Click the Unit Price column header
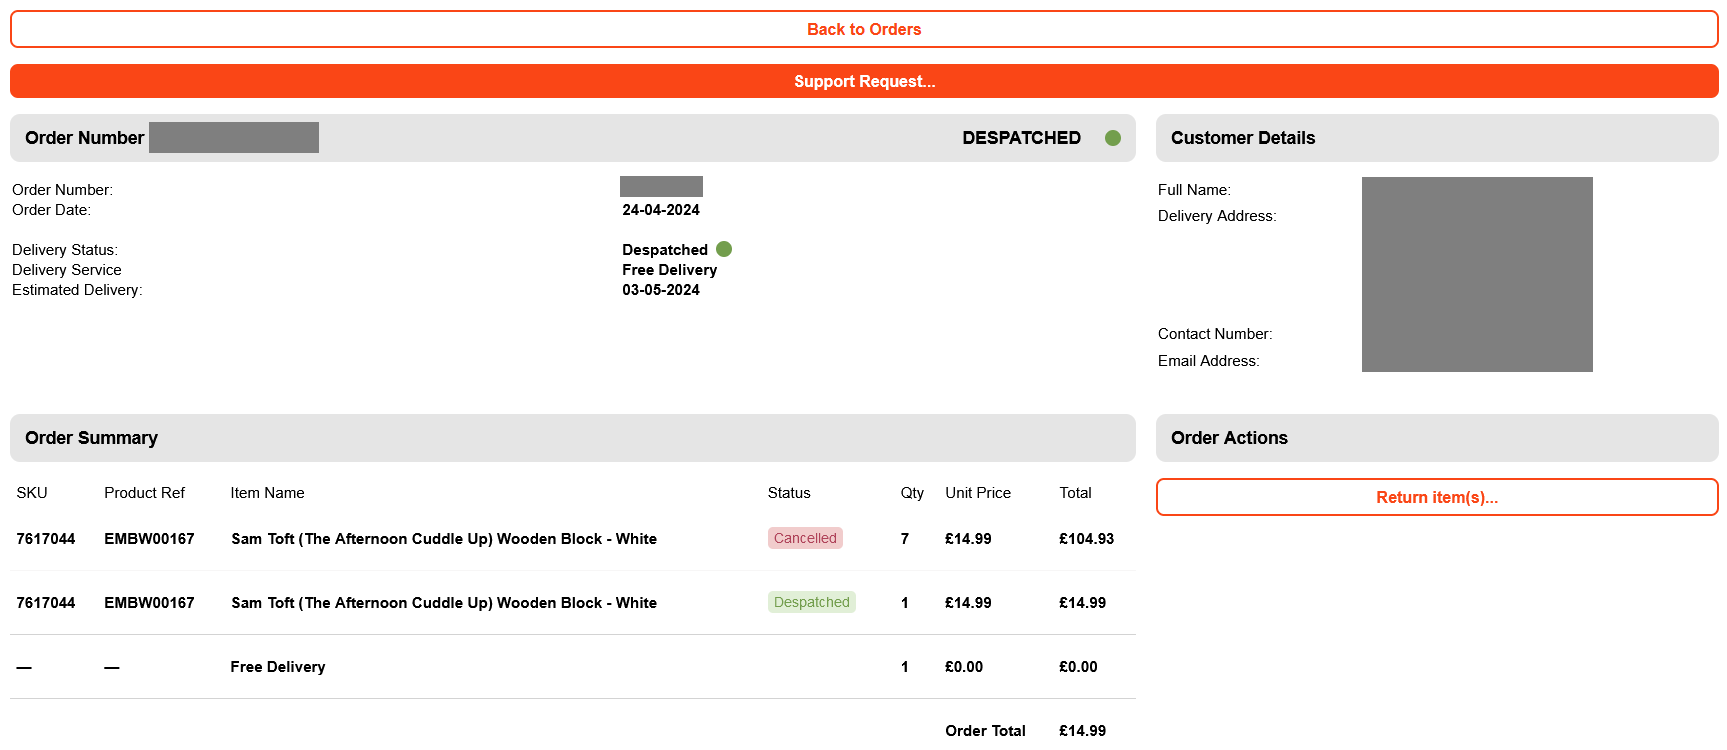This screenshot has height=750, width=1727. pos(977,493)
